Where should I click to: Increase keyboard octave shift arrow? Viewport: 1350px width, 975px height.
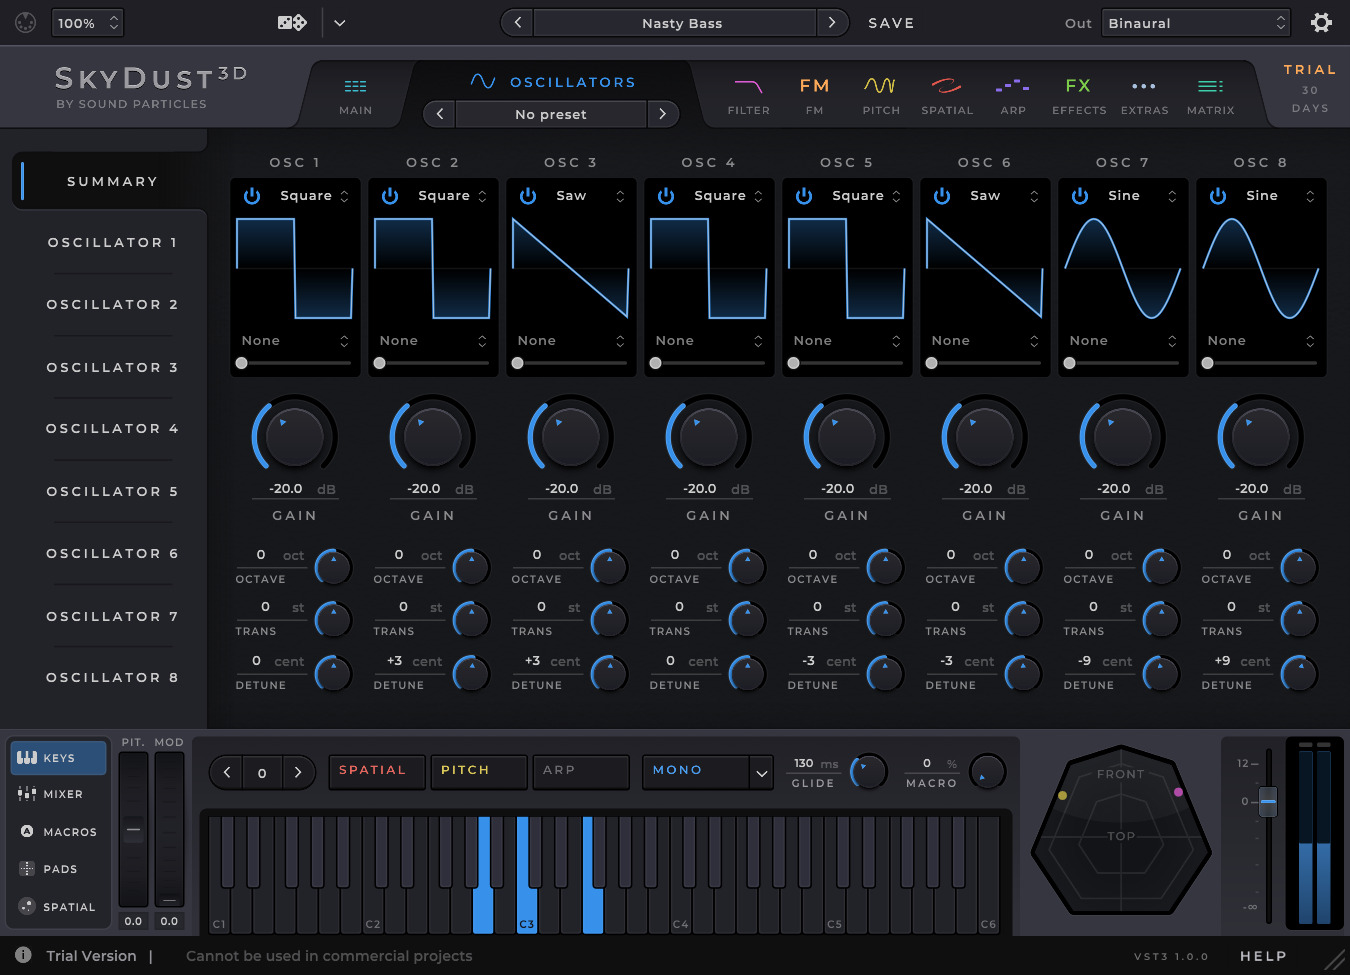coord(297,772)
